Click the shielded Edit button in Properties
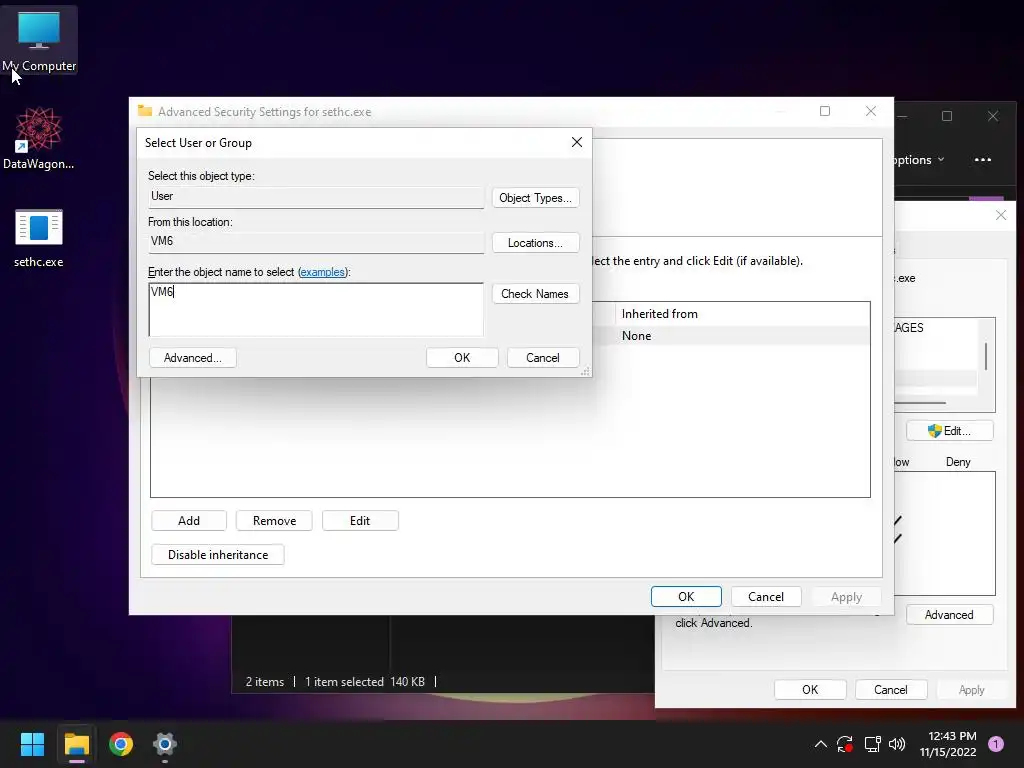 click(950, 431)
